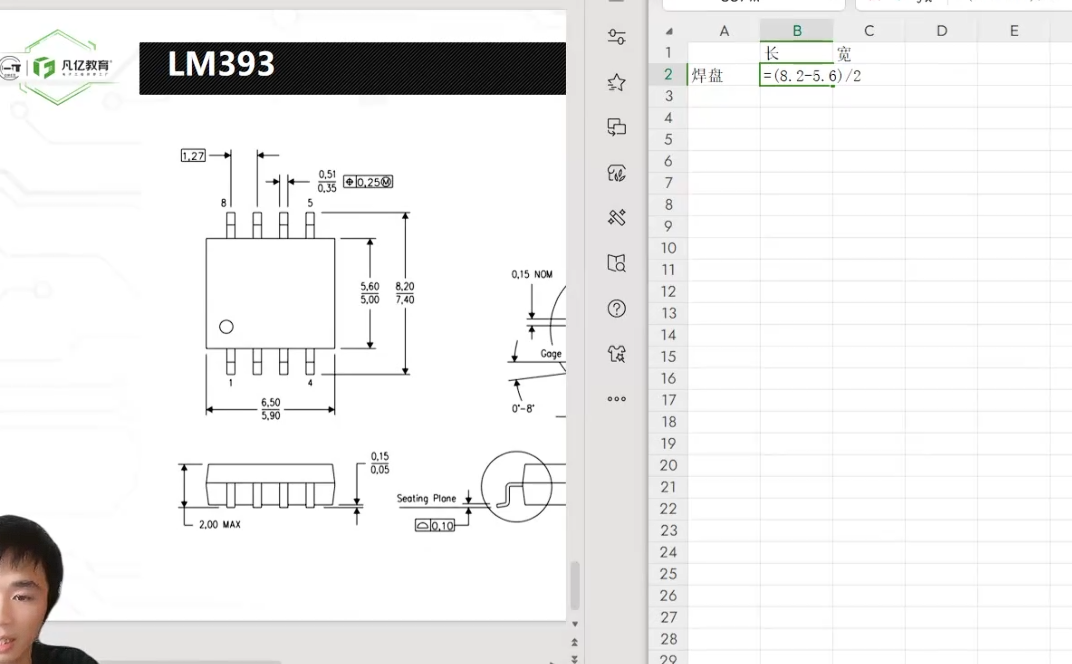
Task: Select row 10 header
Action: pos(668,248)
